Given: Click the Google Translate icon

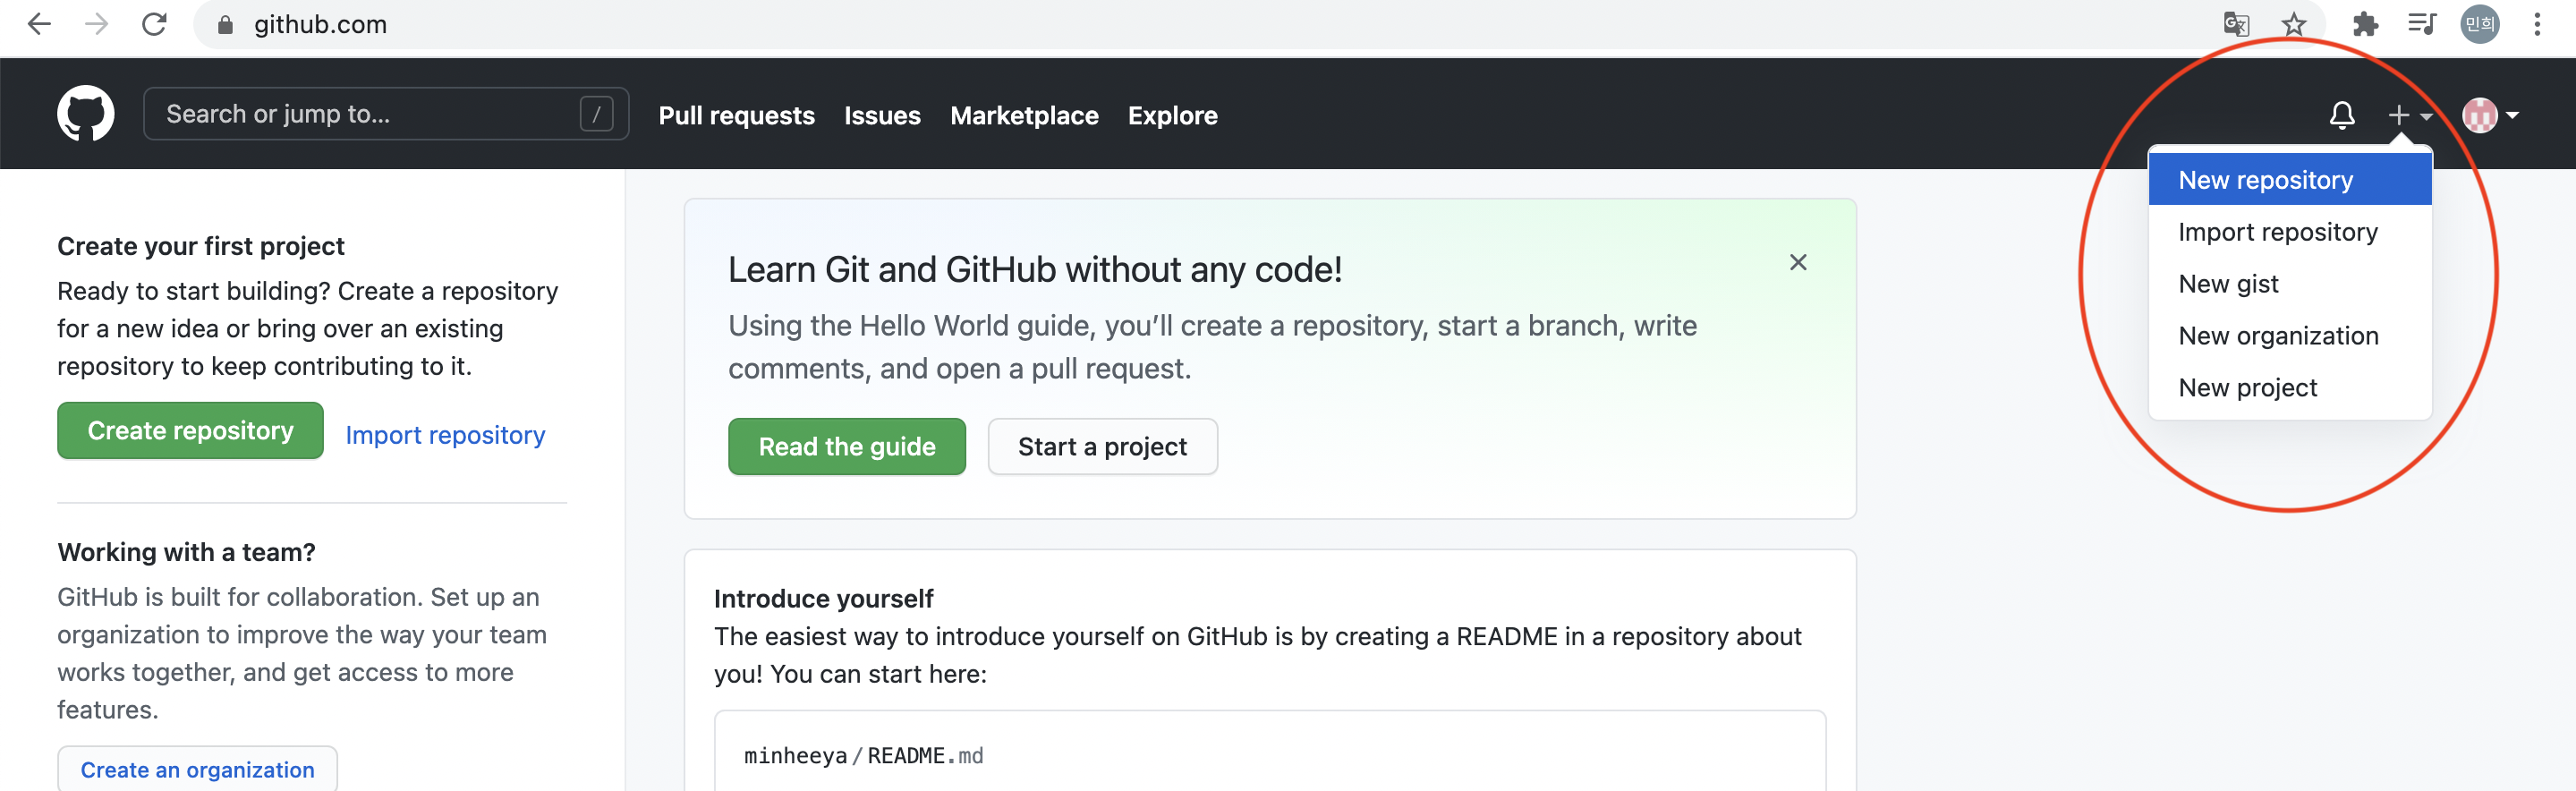Looking at the screenshot, I should pyautogui.click(x=2236, y=24).
